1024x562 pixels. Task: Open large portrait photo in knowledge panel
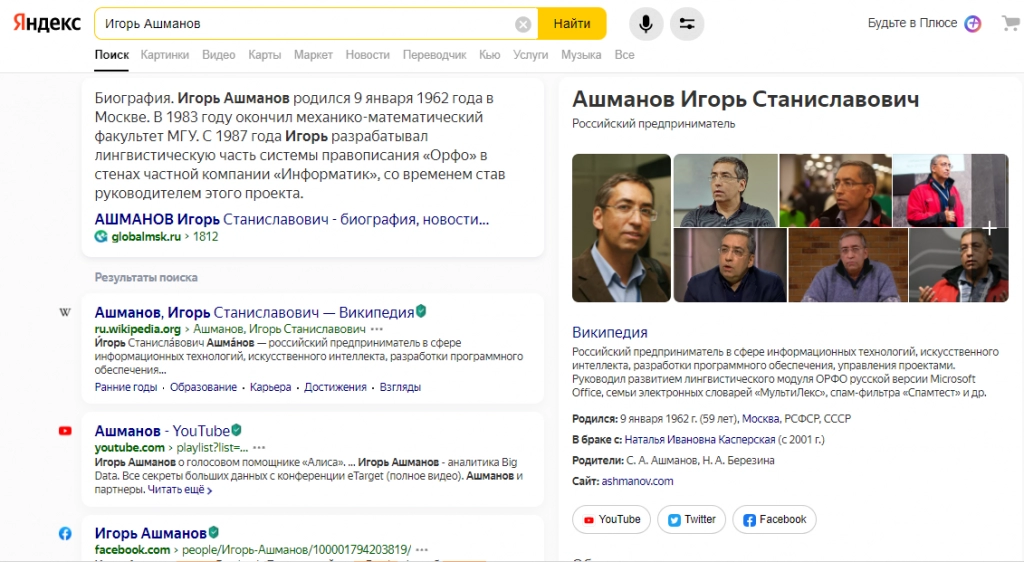tap(621, 228)
